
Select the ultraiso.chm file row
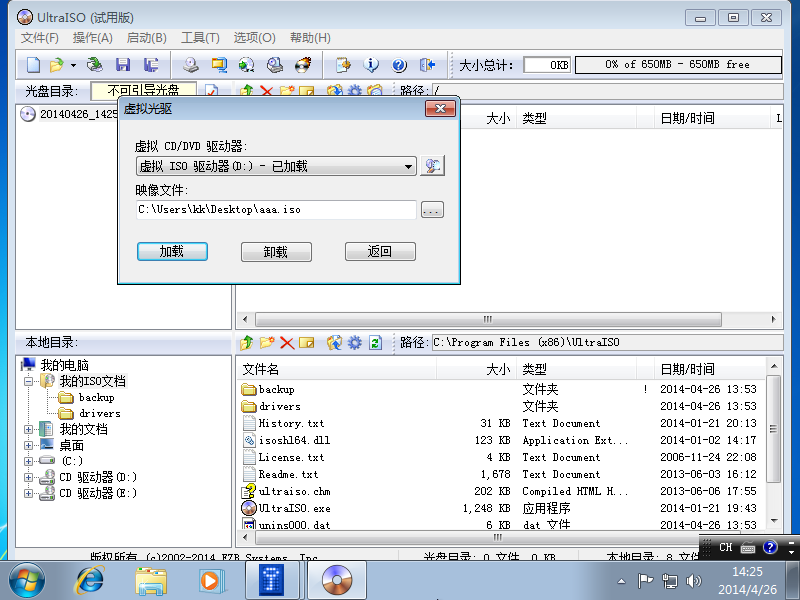coord(501,491)
